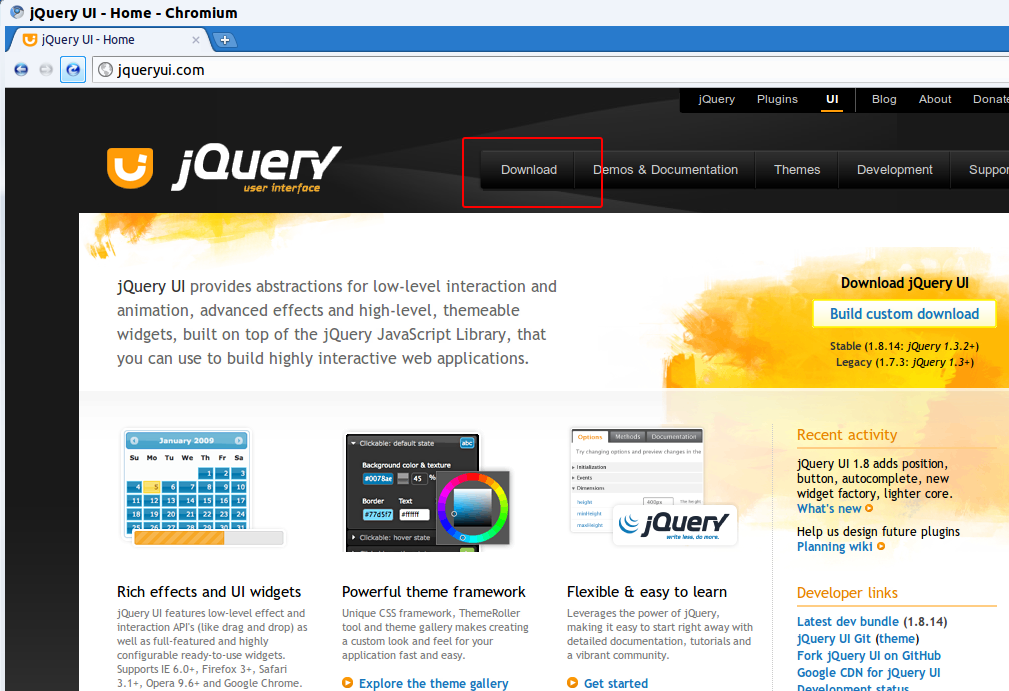Click arrow icon beside Explore the theme gallery
Image resolution: width=1009 pixels, height=691 pixels.
coord(347,683)
